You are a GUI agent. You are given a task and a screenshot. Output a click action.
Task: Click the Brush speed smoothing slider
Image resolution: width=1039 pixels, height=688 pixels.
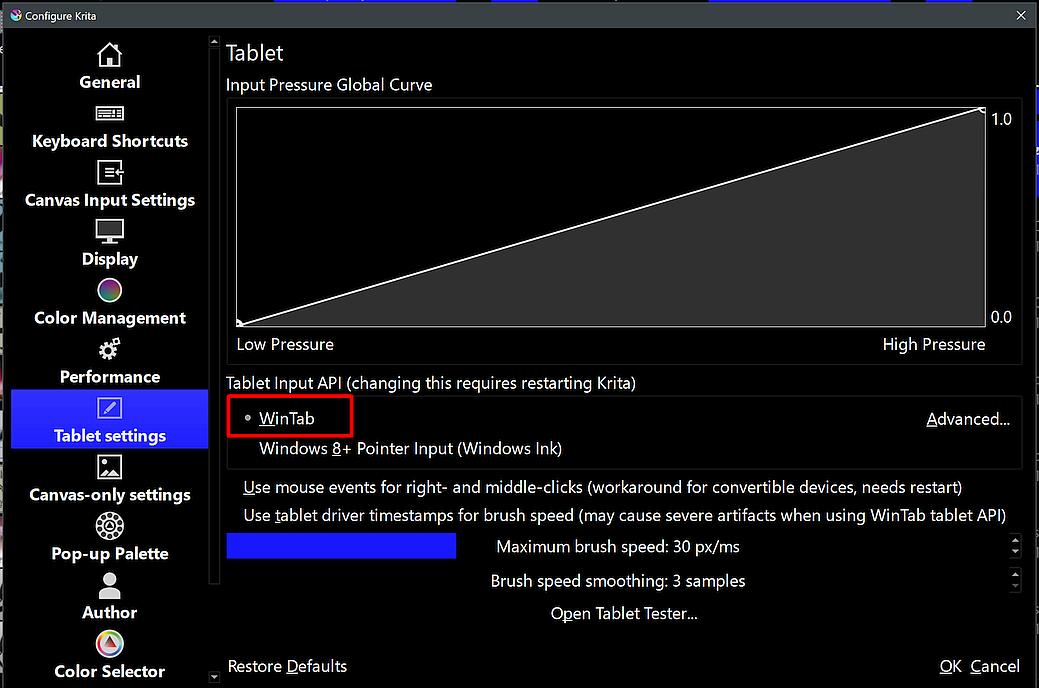[618, 581]
